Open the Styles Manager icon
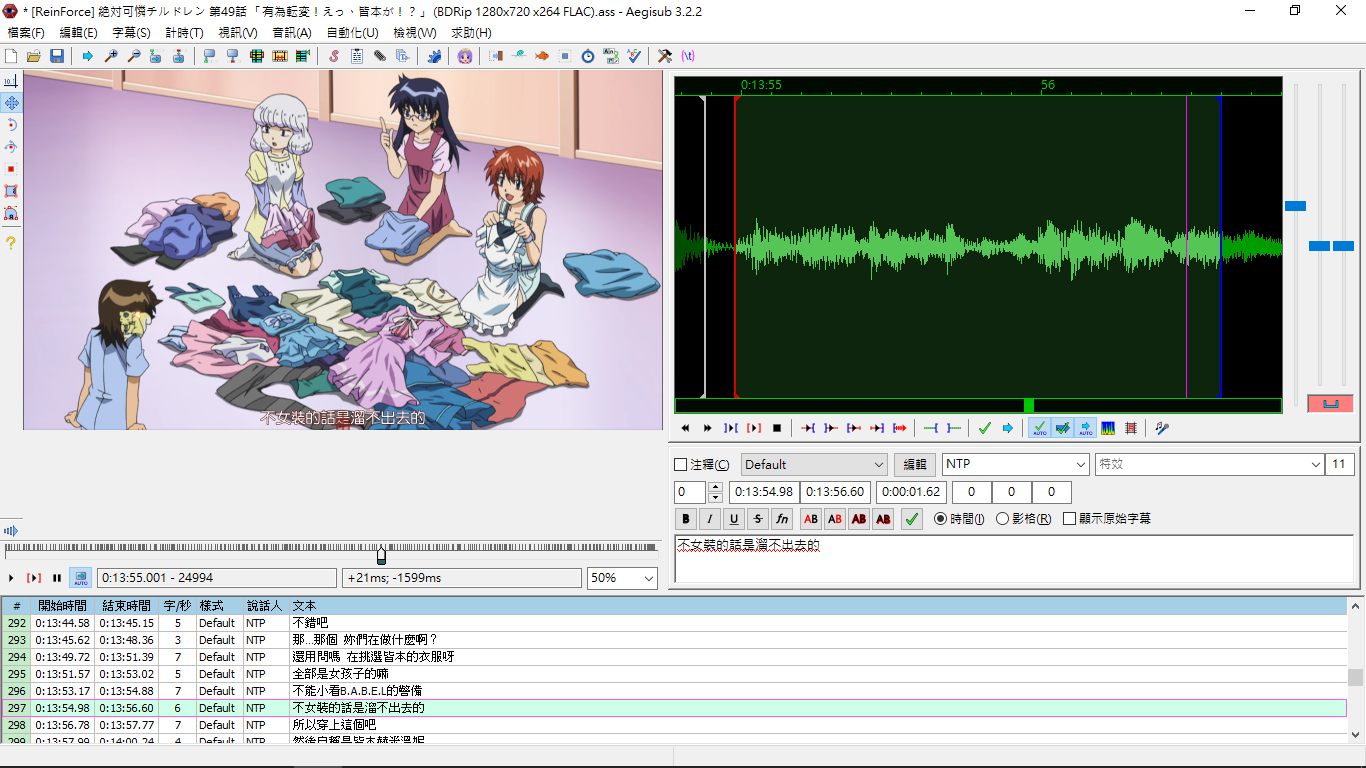1366x768 pixels. [x=334, y=56]
